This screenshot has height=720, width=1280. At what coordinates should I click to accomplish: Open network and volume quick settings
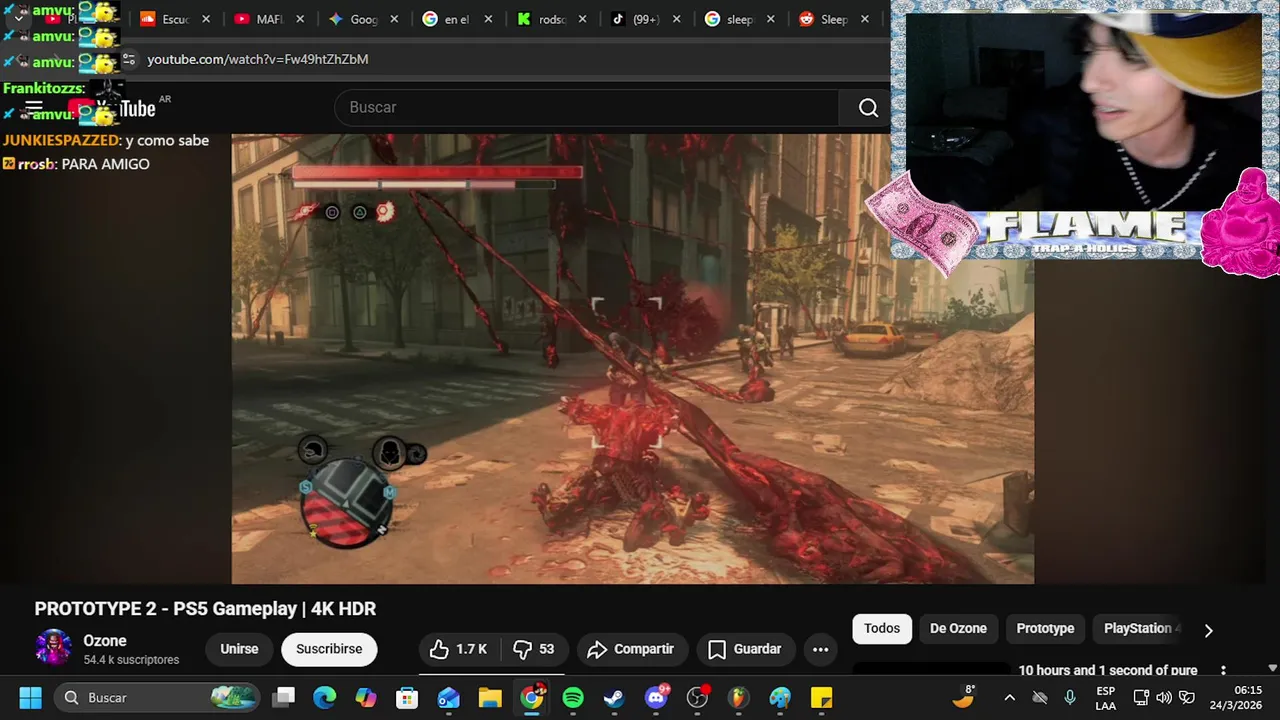(x=1163, y=697)
